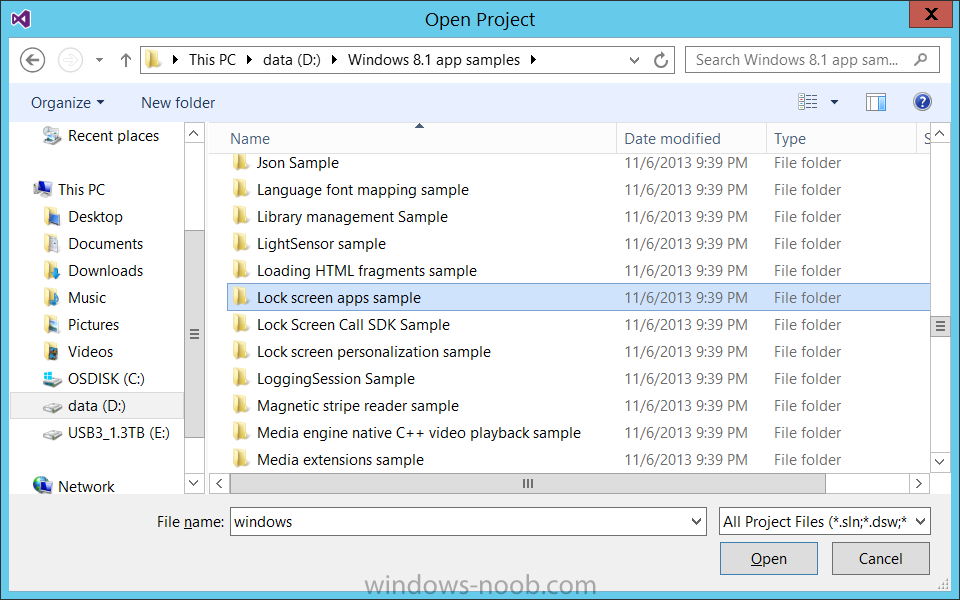Select Language font mapping sample folder
960x600 pixels.
(x=362, y=190)
